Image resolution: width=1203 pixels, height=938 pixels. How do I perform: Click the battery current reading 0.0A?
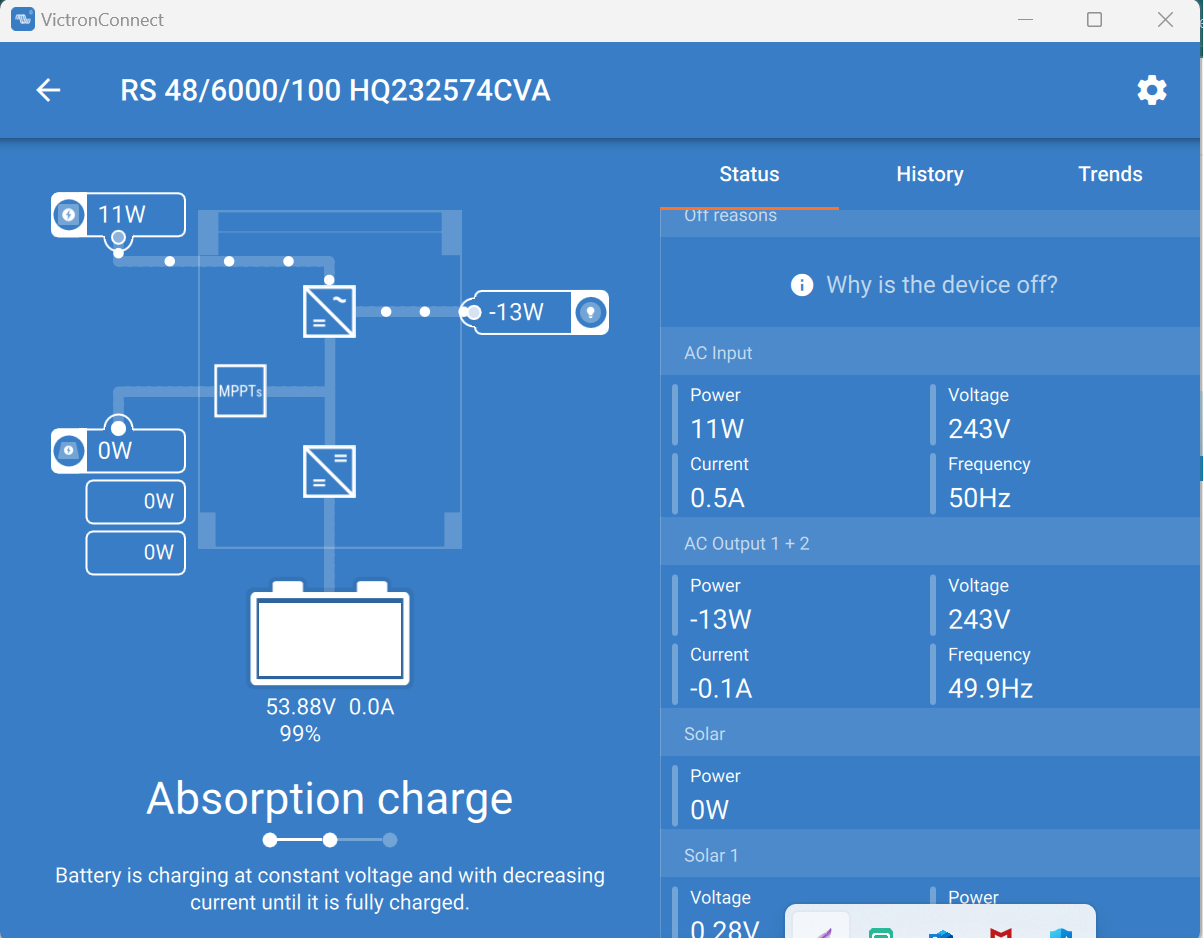click(x=372, y=708)
